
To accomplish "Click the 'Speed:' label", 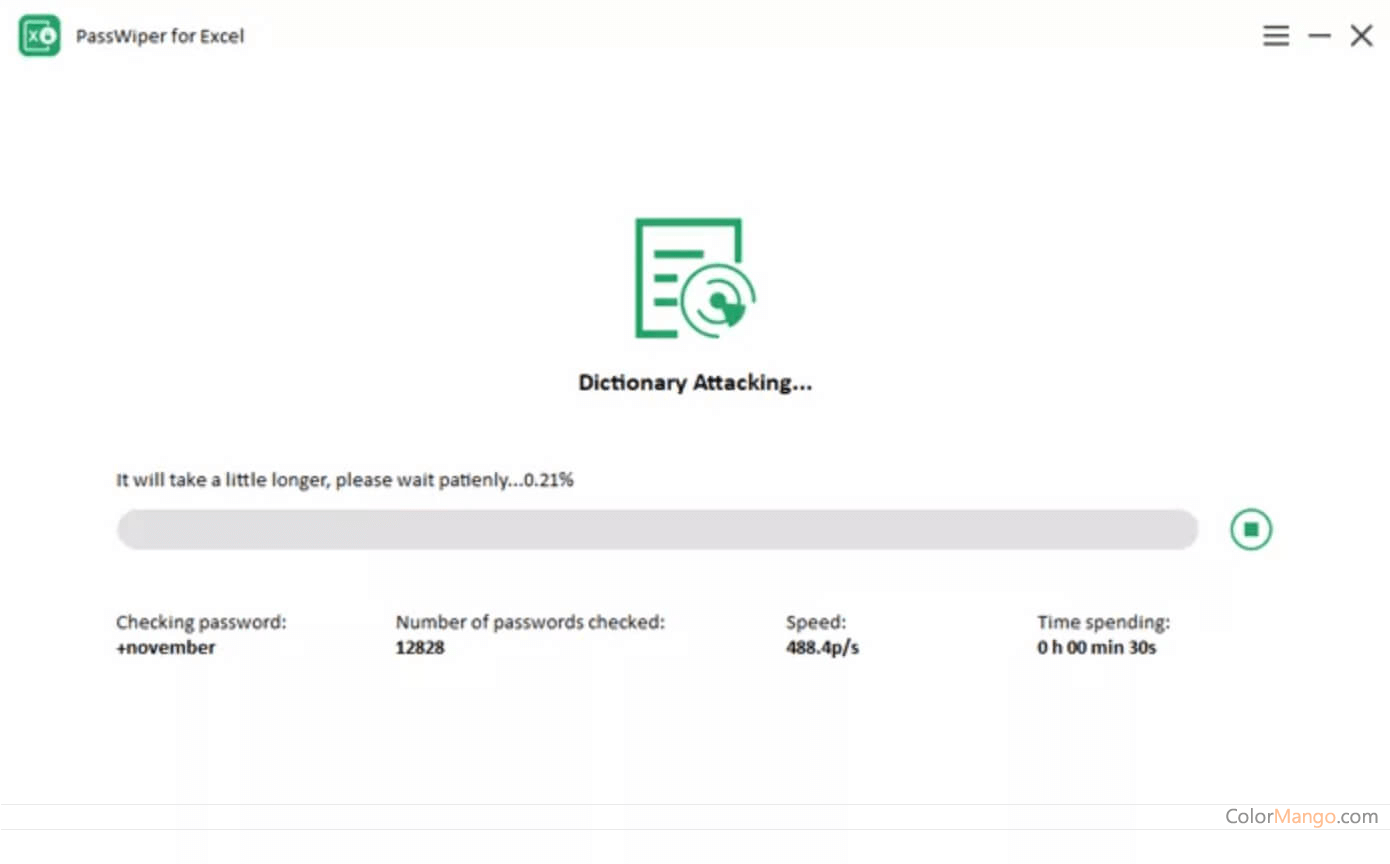I will coord(816,622).
